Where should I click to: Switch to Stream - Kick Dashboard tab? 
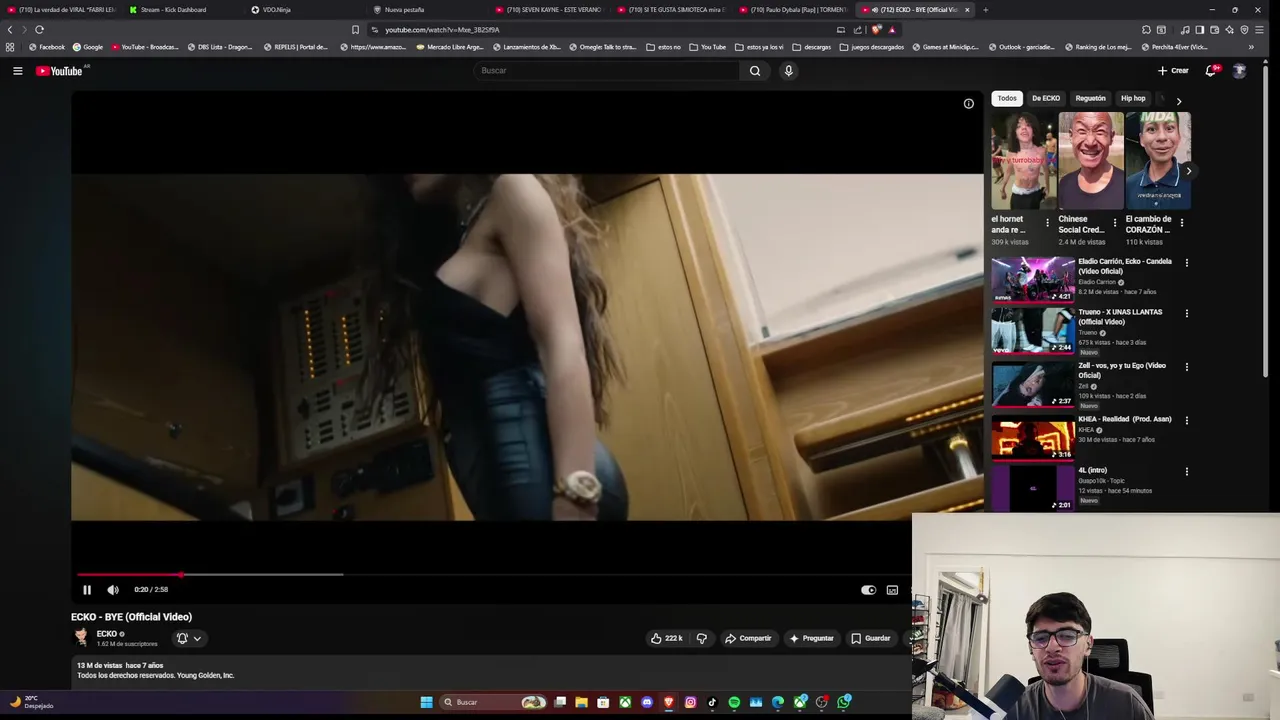(173, 10)
